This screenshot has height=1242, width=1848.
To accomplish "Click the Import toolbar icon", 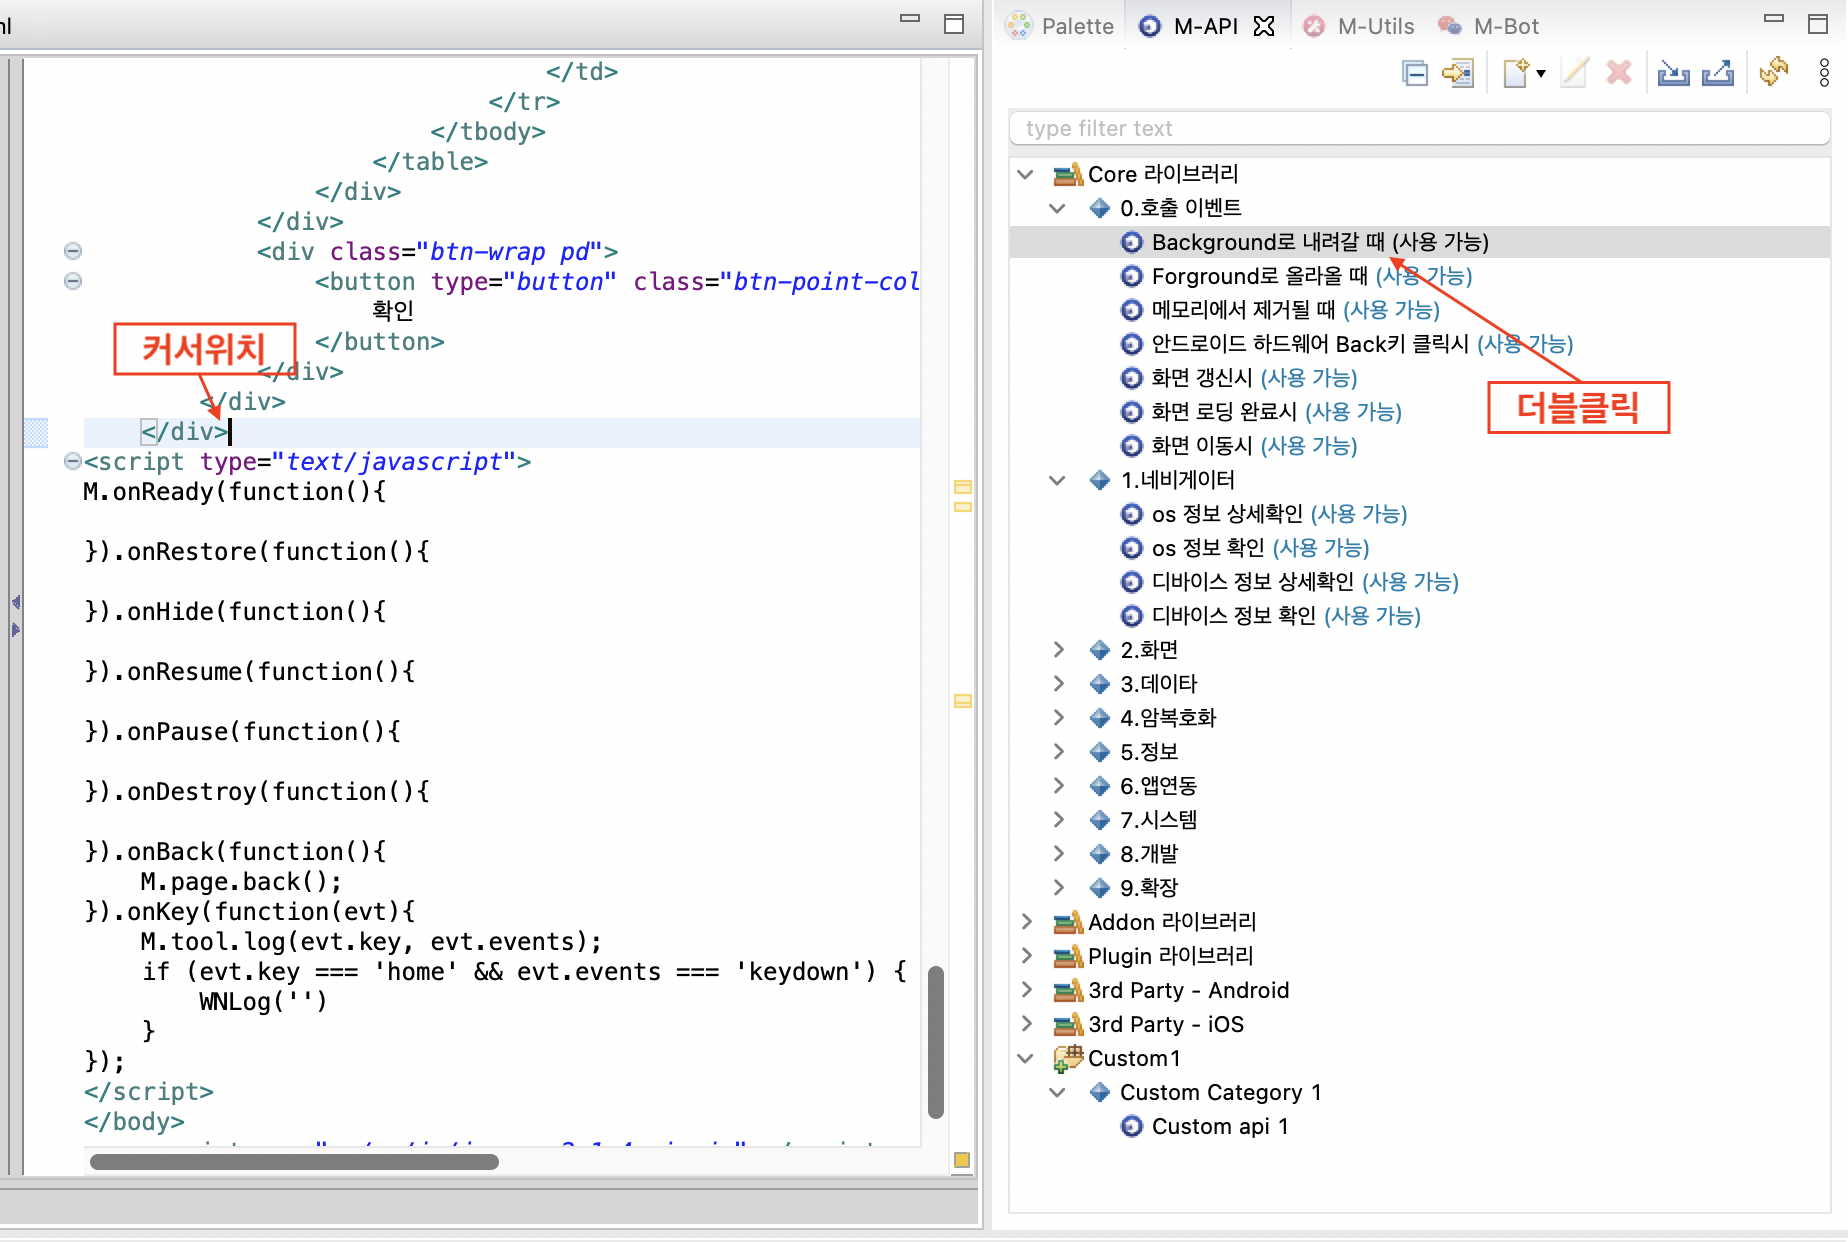I will [1672, 72].
